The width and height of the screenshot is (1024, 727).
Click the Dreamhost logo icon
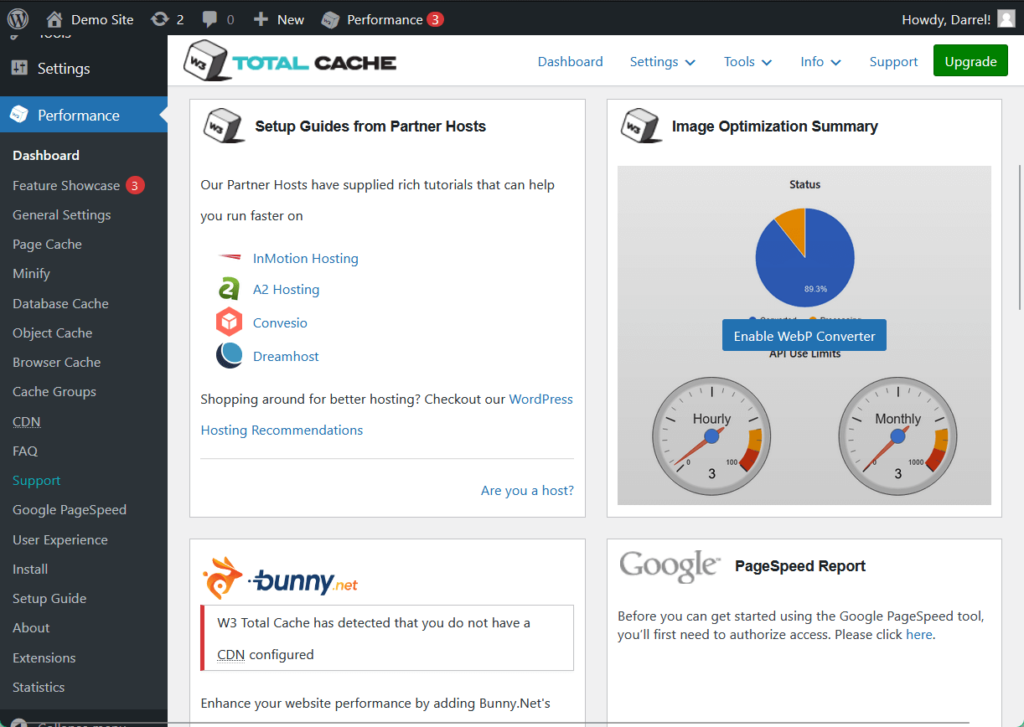point(229,355)
